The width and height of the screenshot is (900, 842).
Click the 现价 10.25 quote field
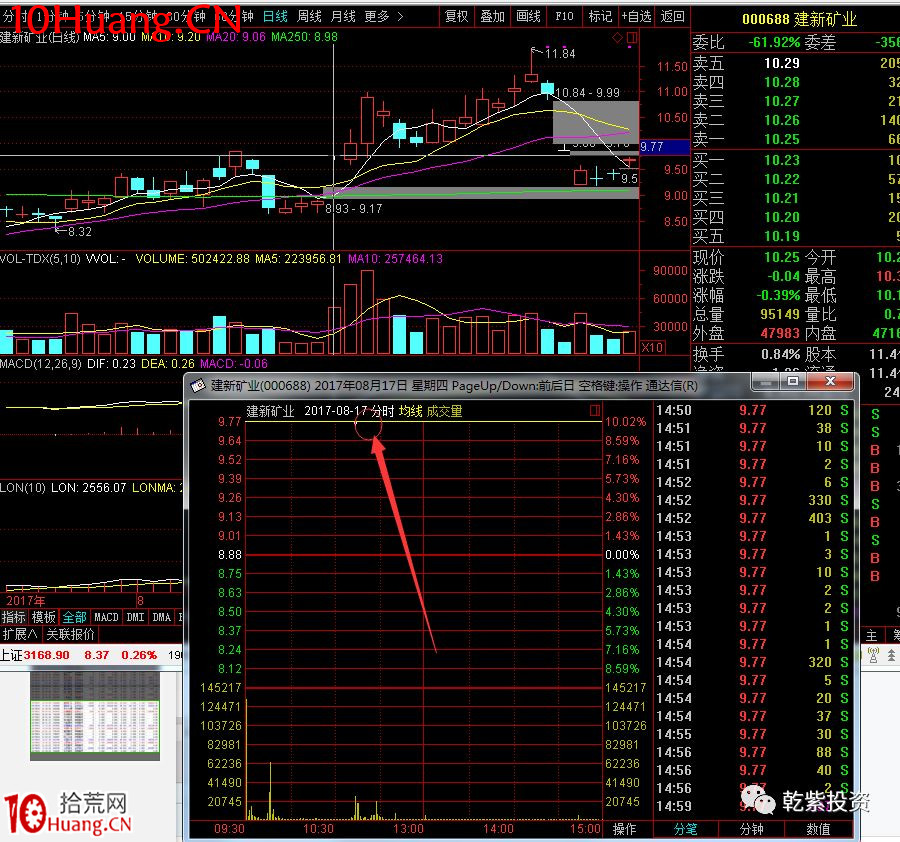746,257
